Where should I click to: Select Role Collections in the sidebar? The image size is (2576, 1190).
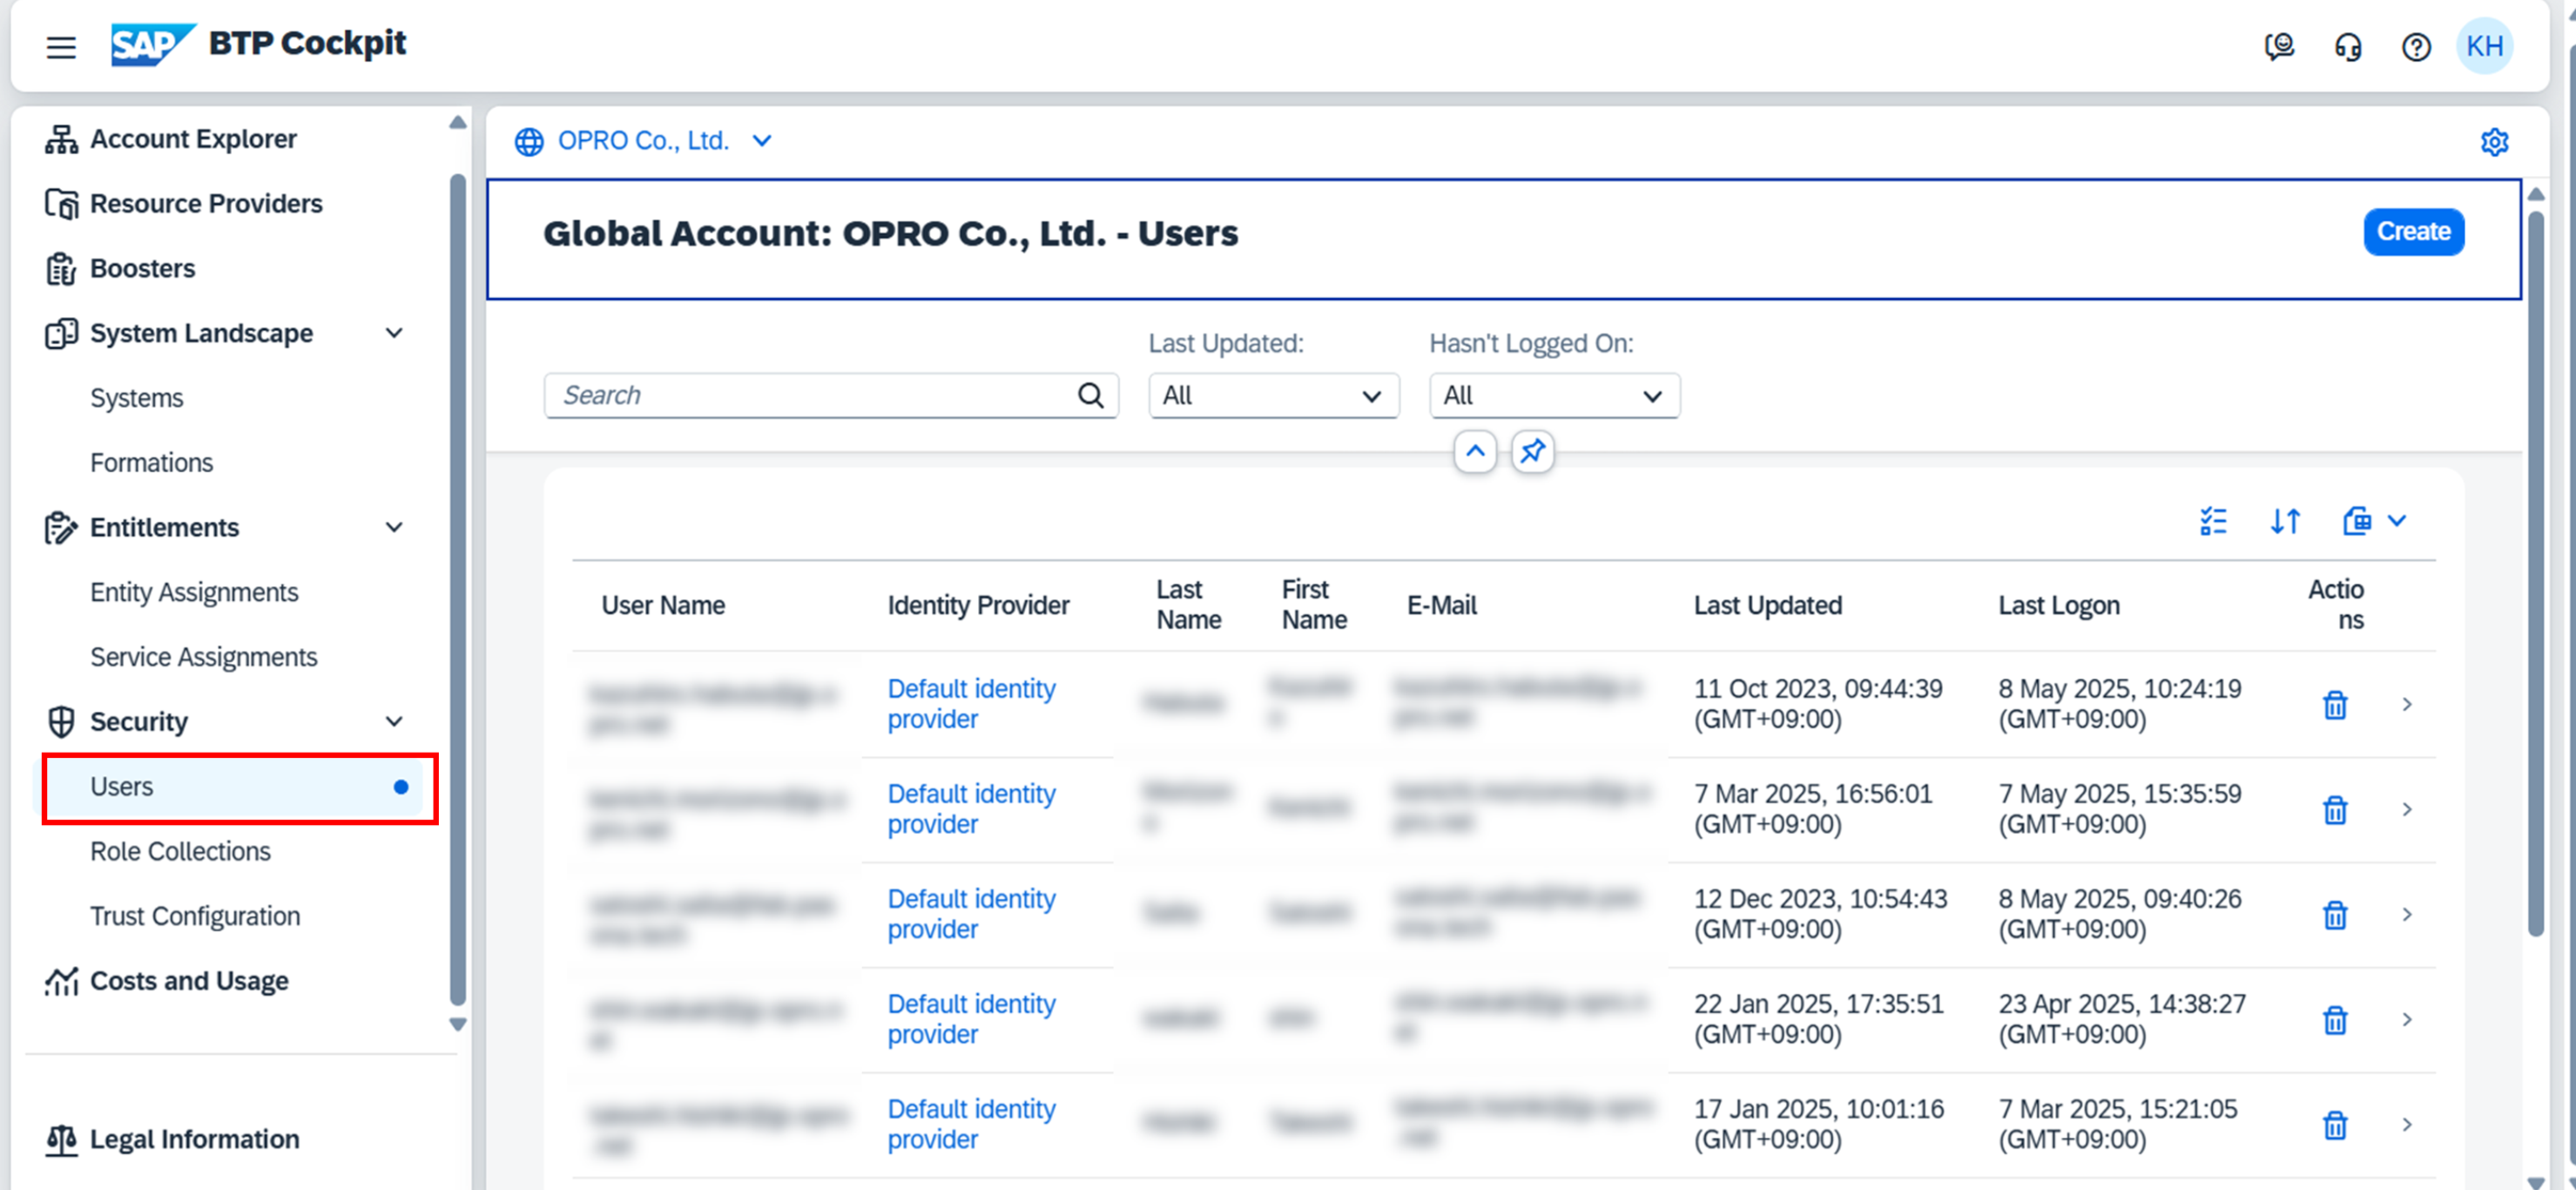tap(180, 851)
